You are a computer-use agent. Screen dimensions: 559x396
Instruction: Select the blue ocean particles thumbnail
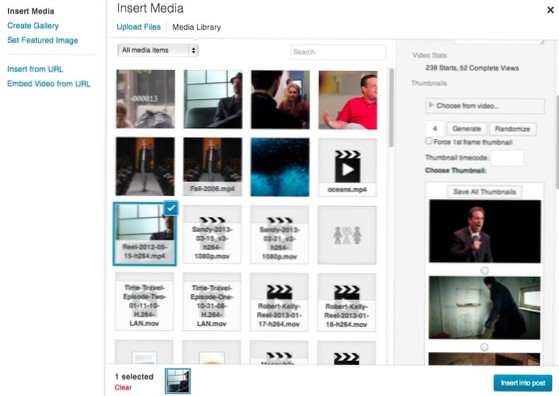coord(280,167)
